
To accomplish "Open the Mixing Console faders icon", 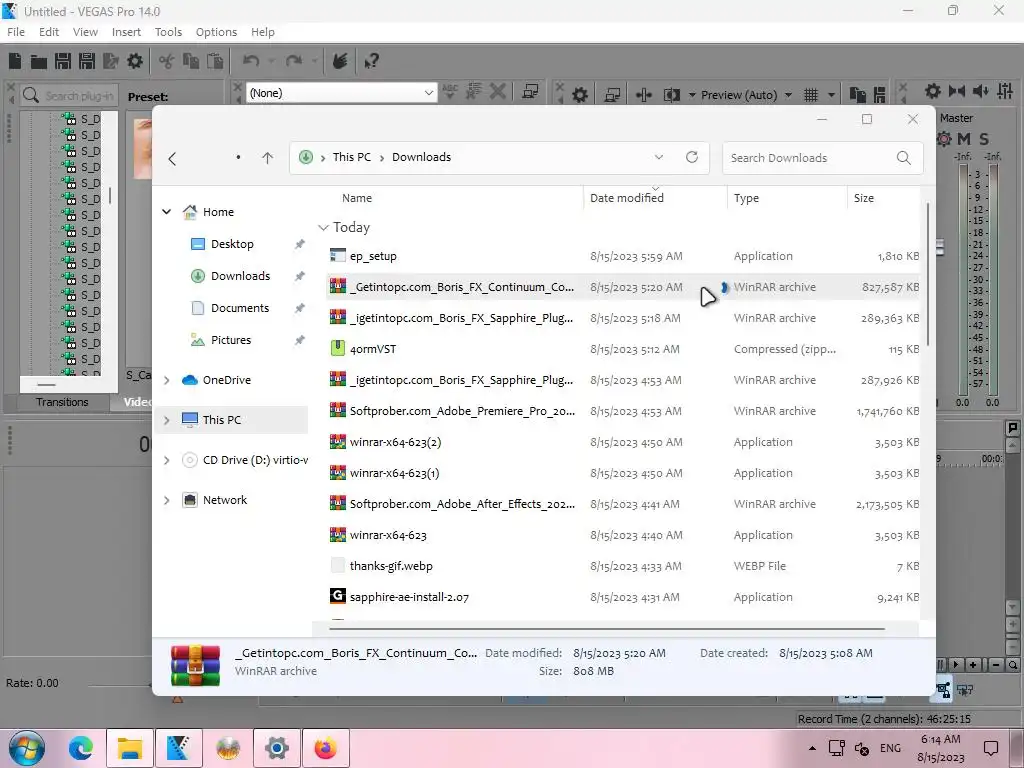I will [1005, 91].
